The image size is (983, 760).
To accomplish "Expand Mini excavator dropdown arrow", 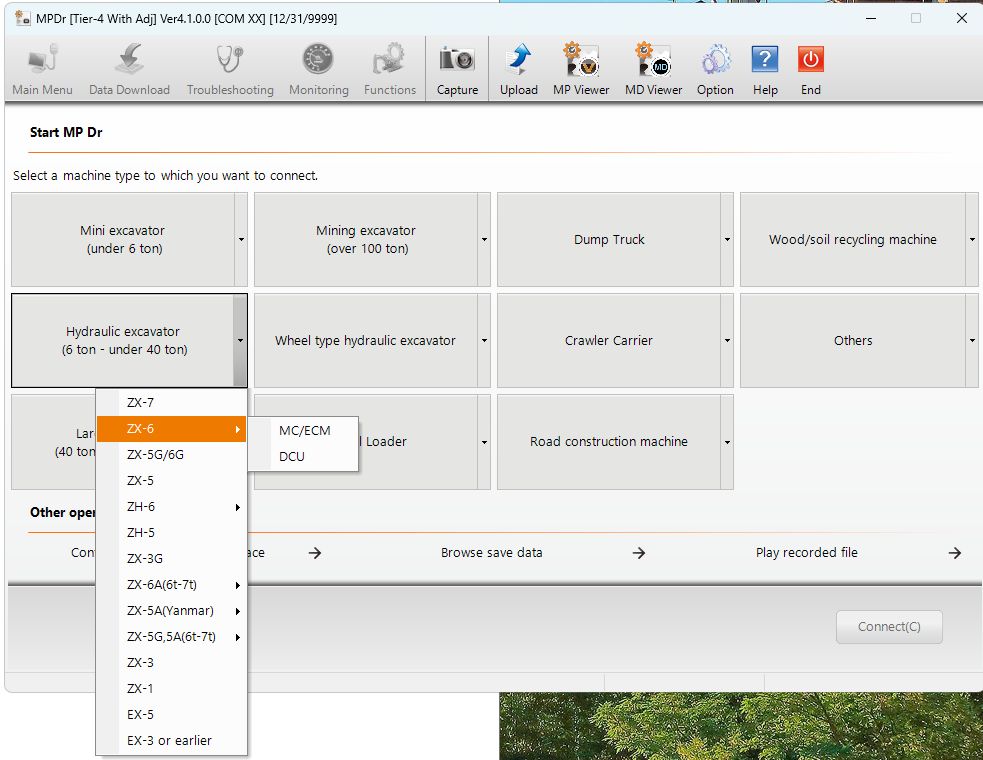I will point(241,240).
